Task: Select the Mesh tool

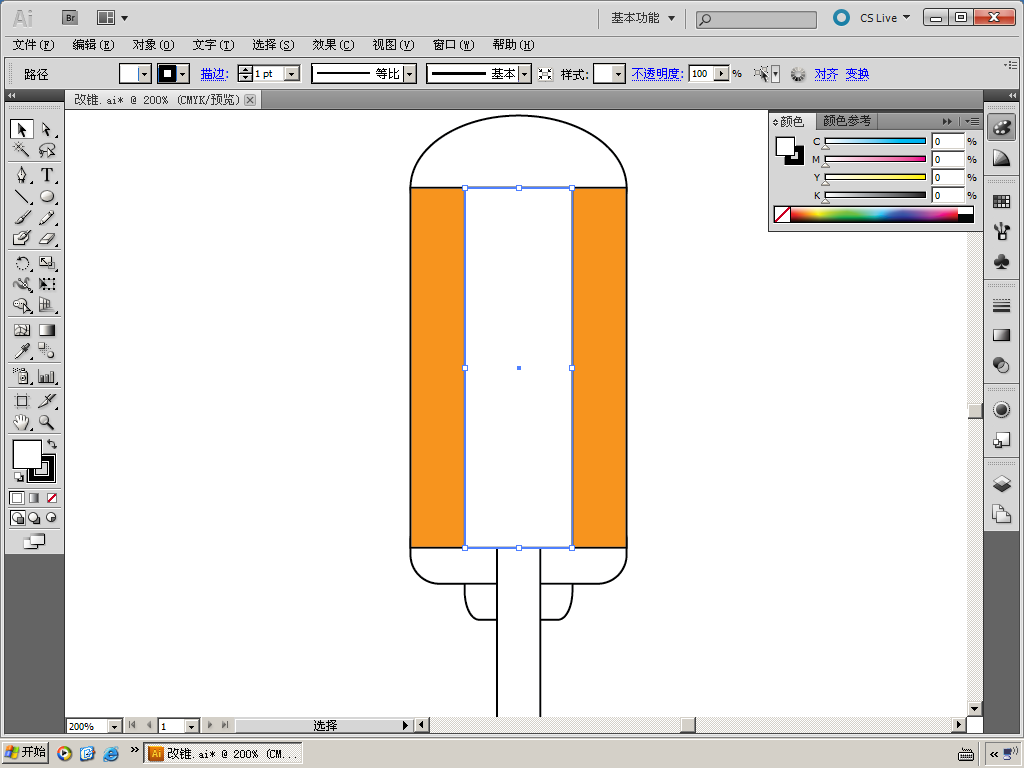Action: (x=22, y=330)
